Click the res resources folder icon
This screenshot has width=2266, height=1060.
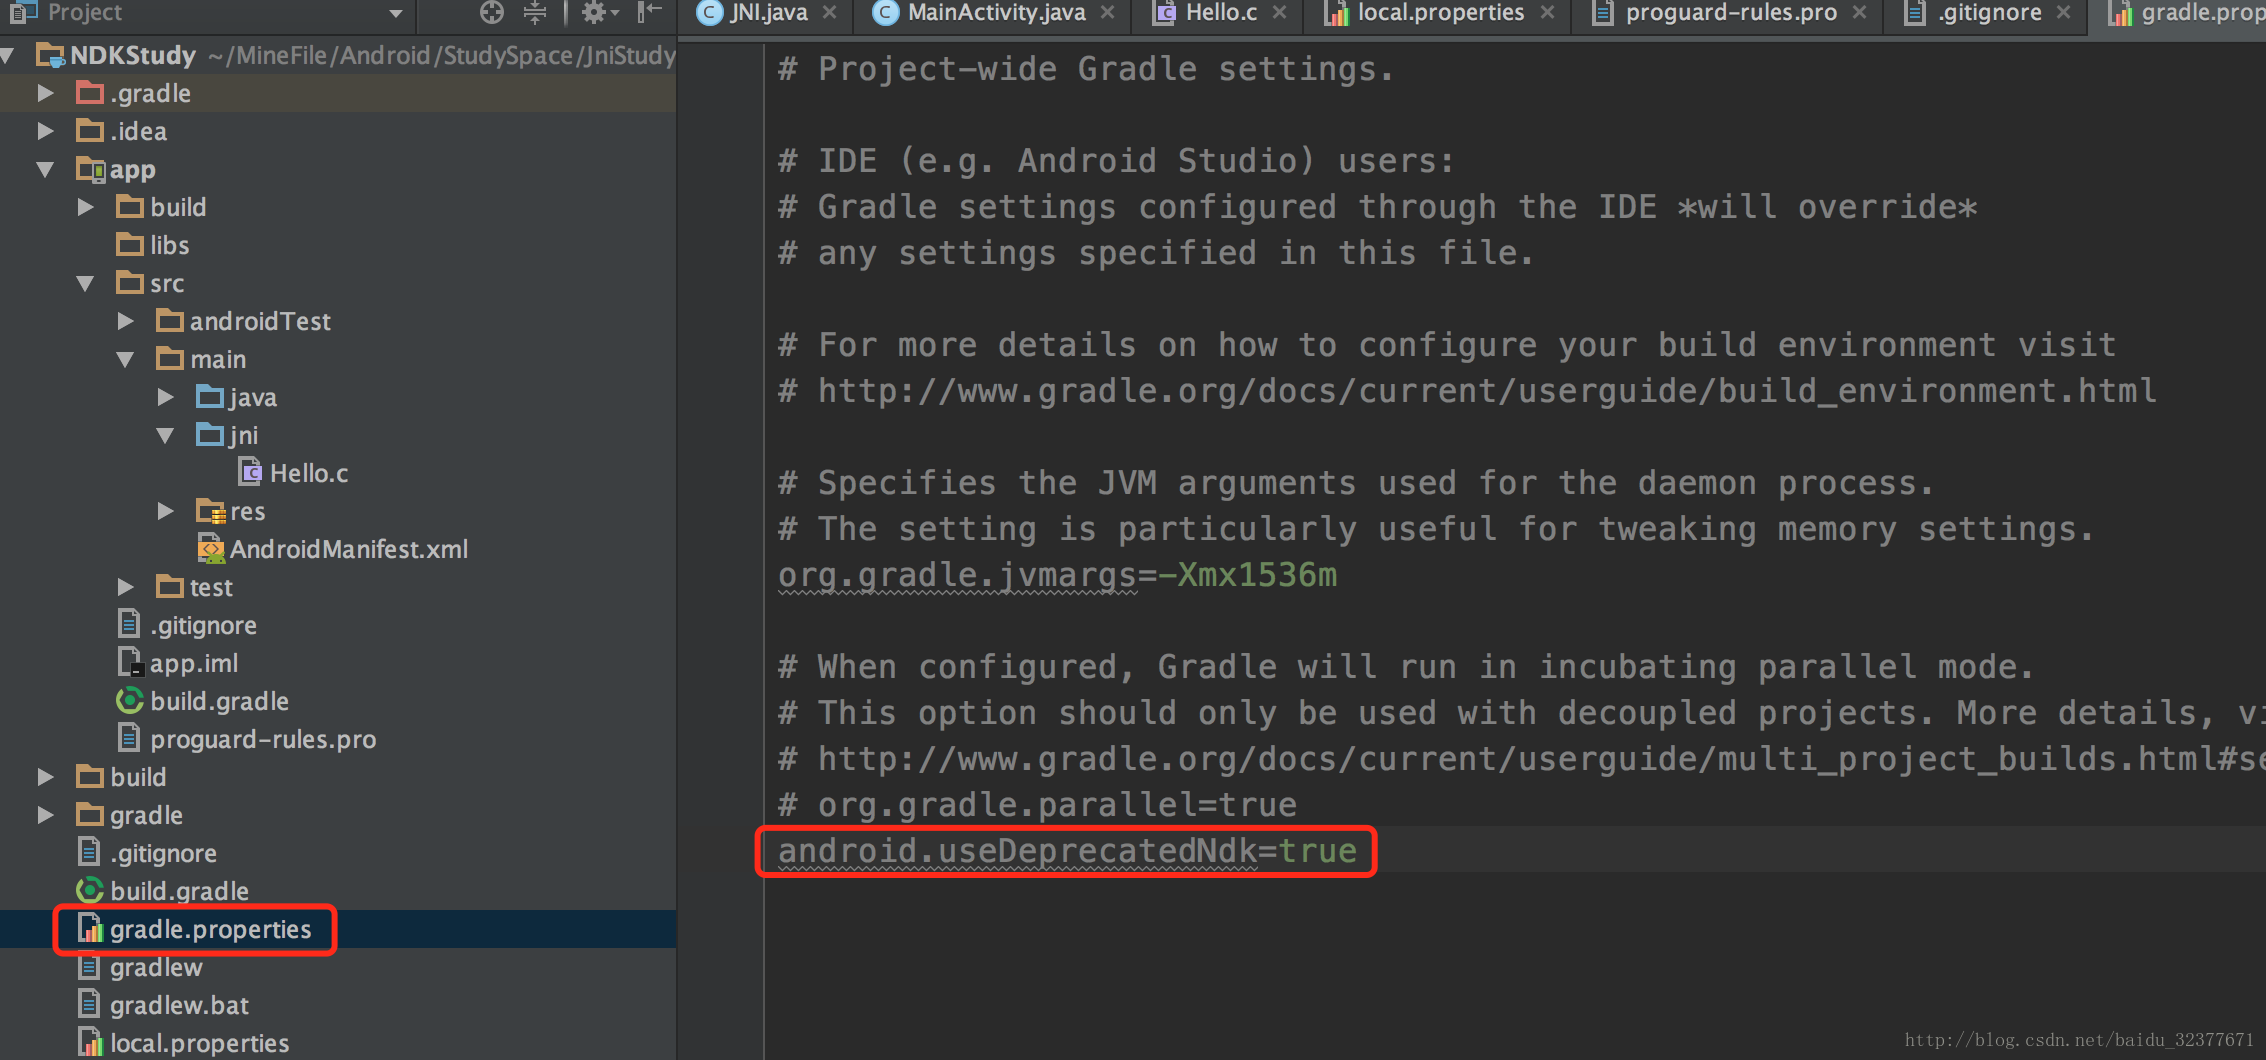pyautogui.click(x=210, y=511)
